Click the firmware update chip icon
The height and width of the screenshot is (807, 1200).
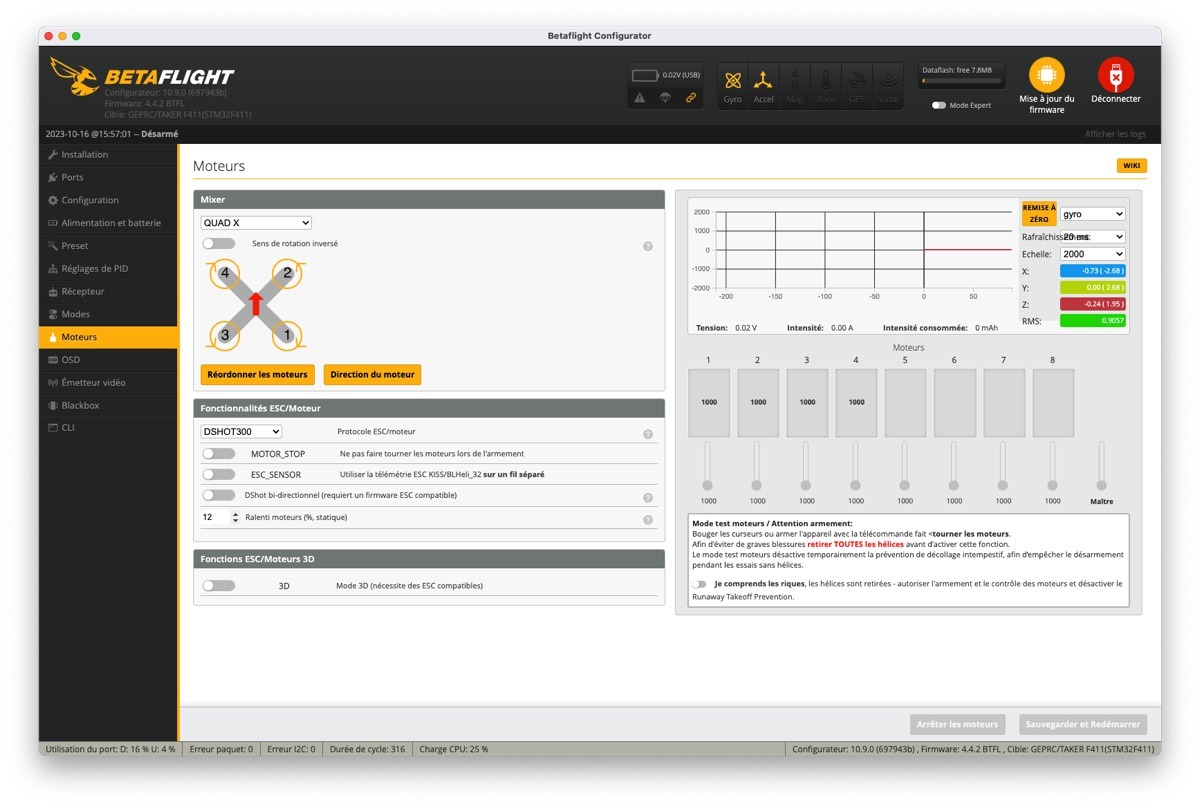(x=1047, y=75)
